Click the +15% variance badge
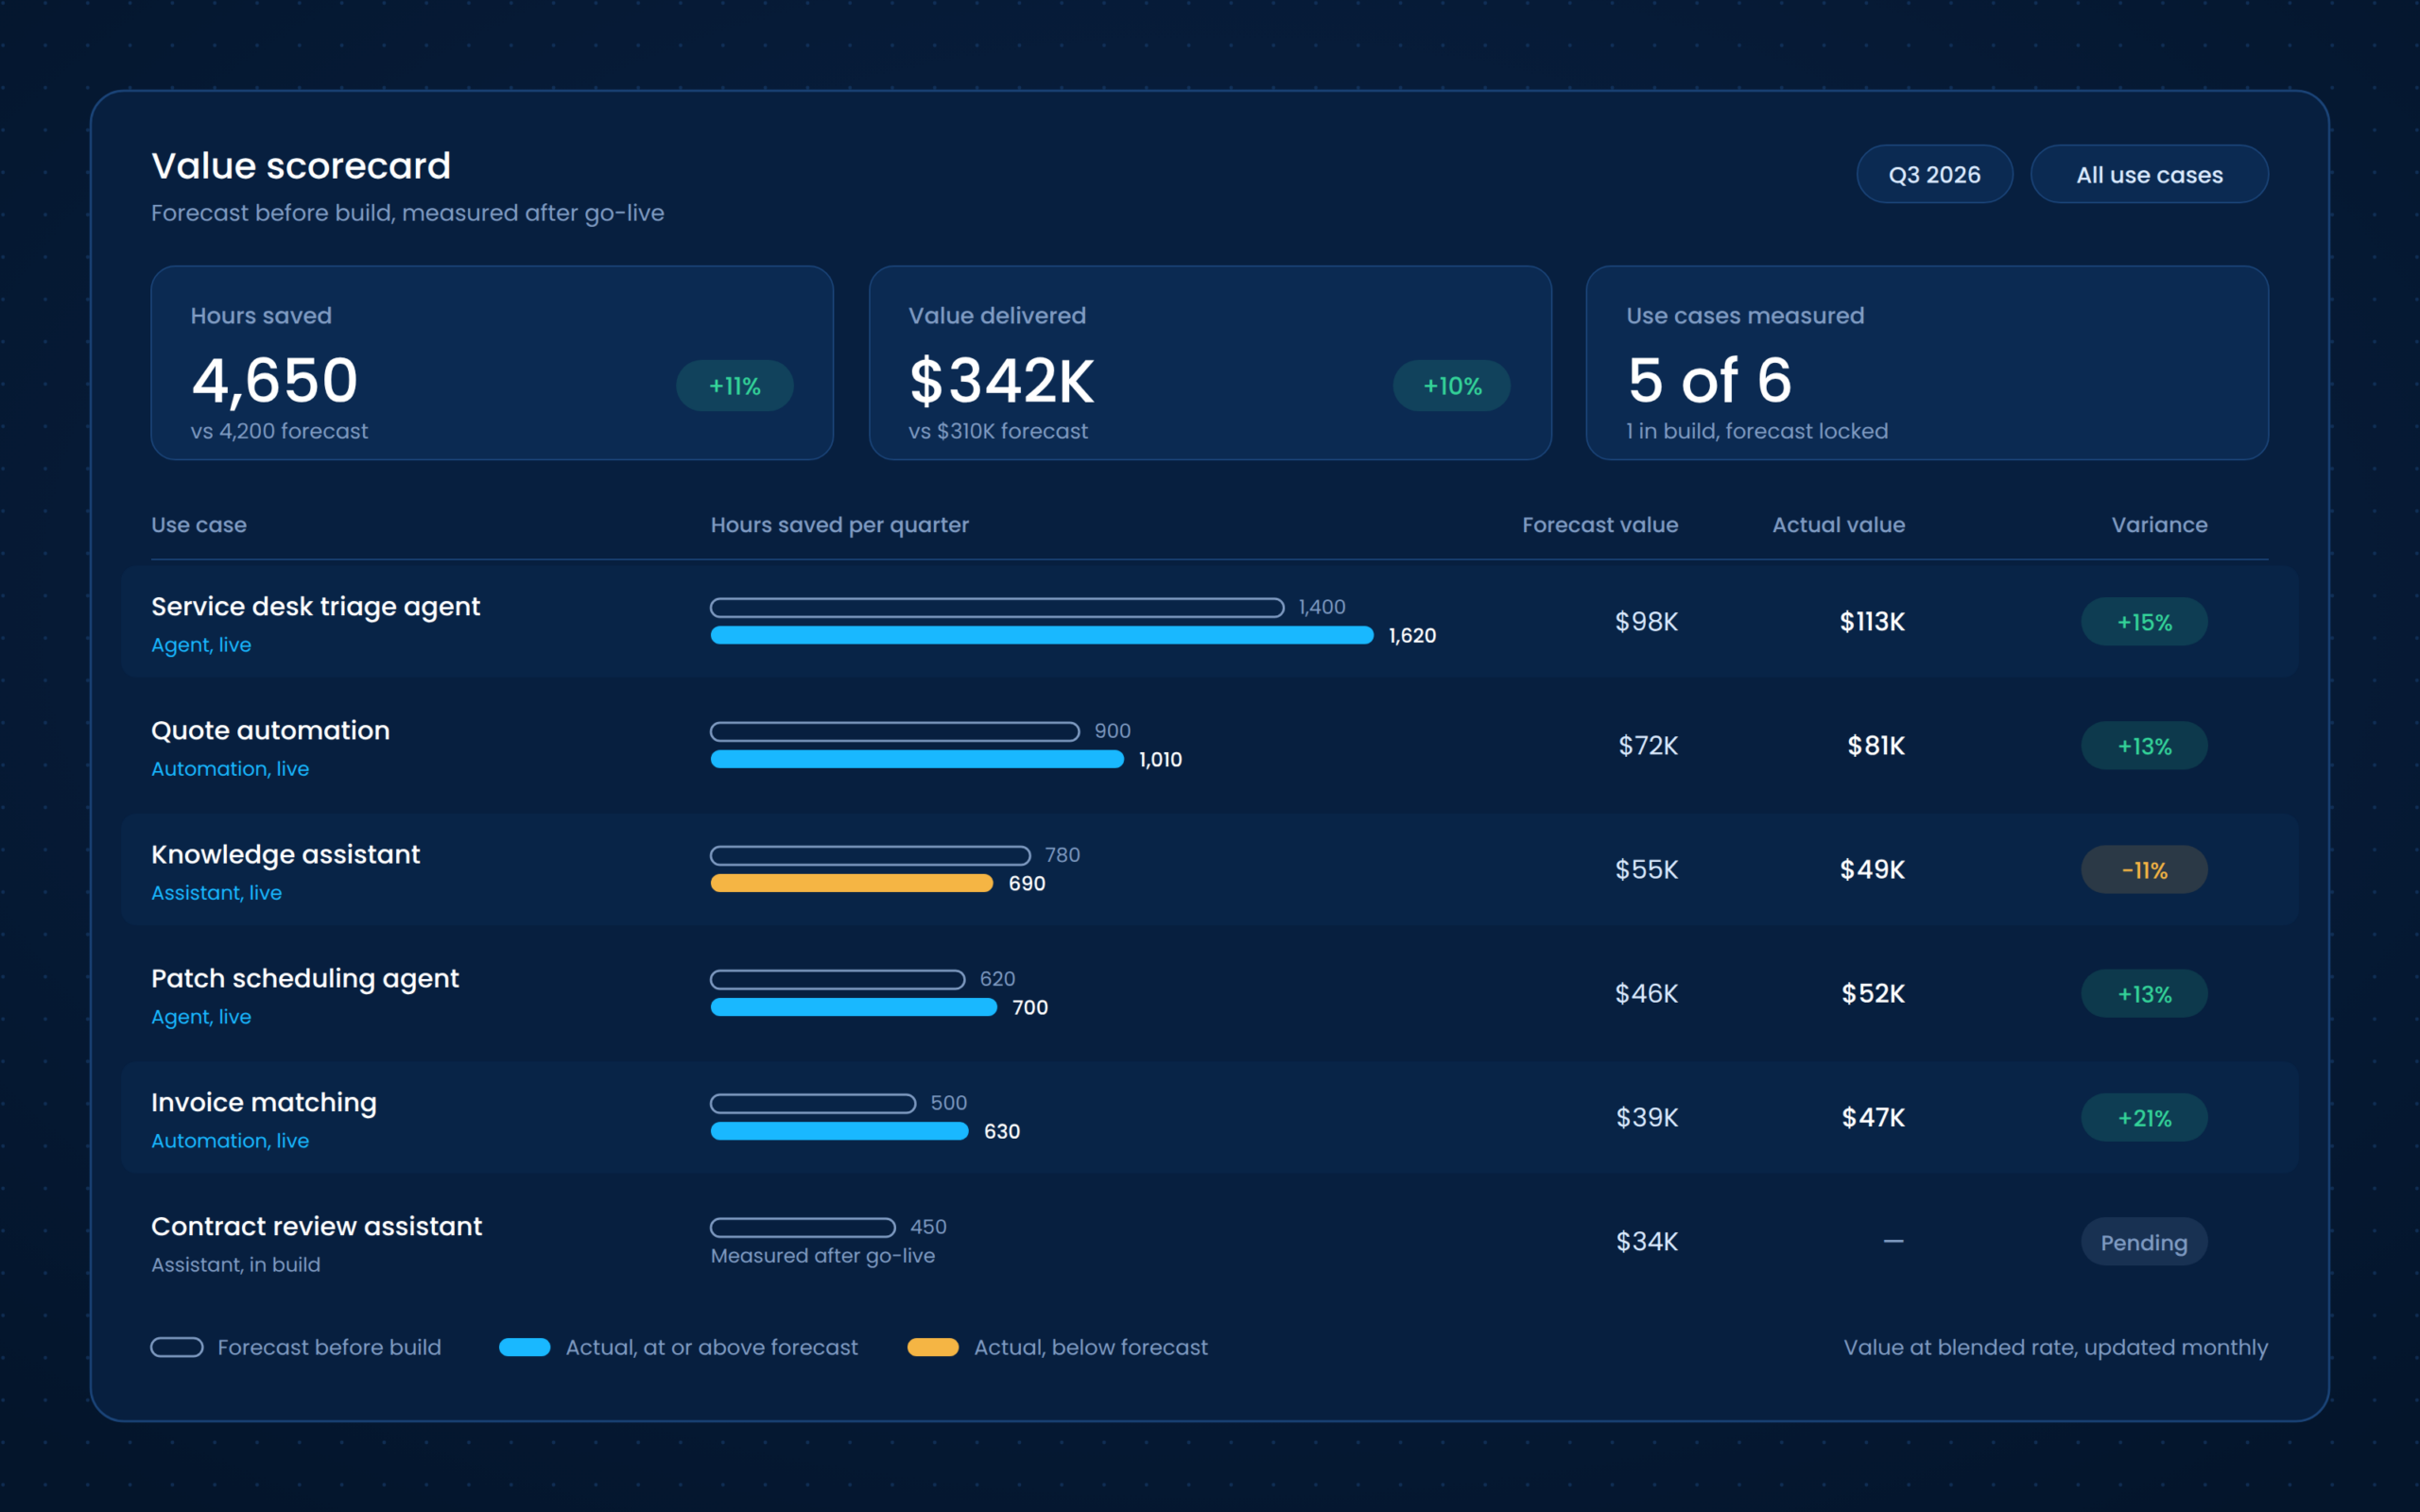This screenshot has width=2420, height=1512. (x=2144, y=622)
